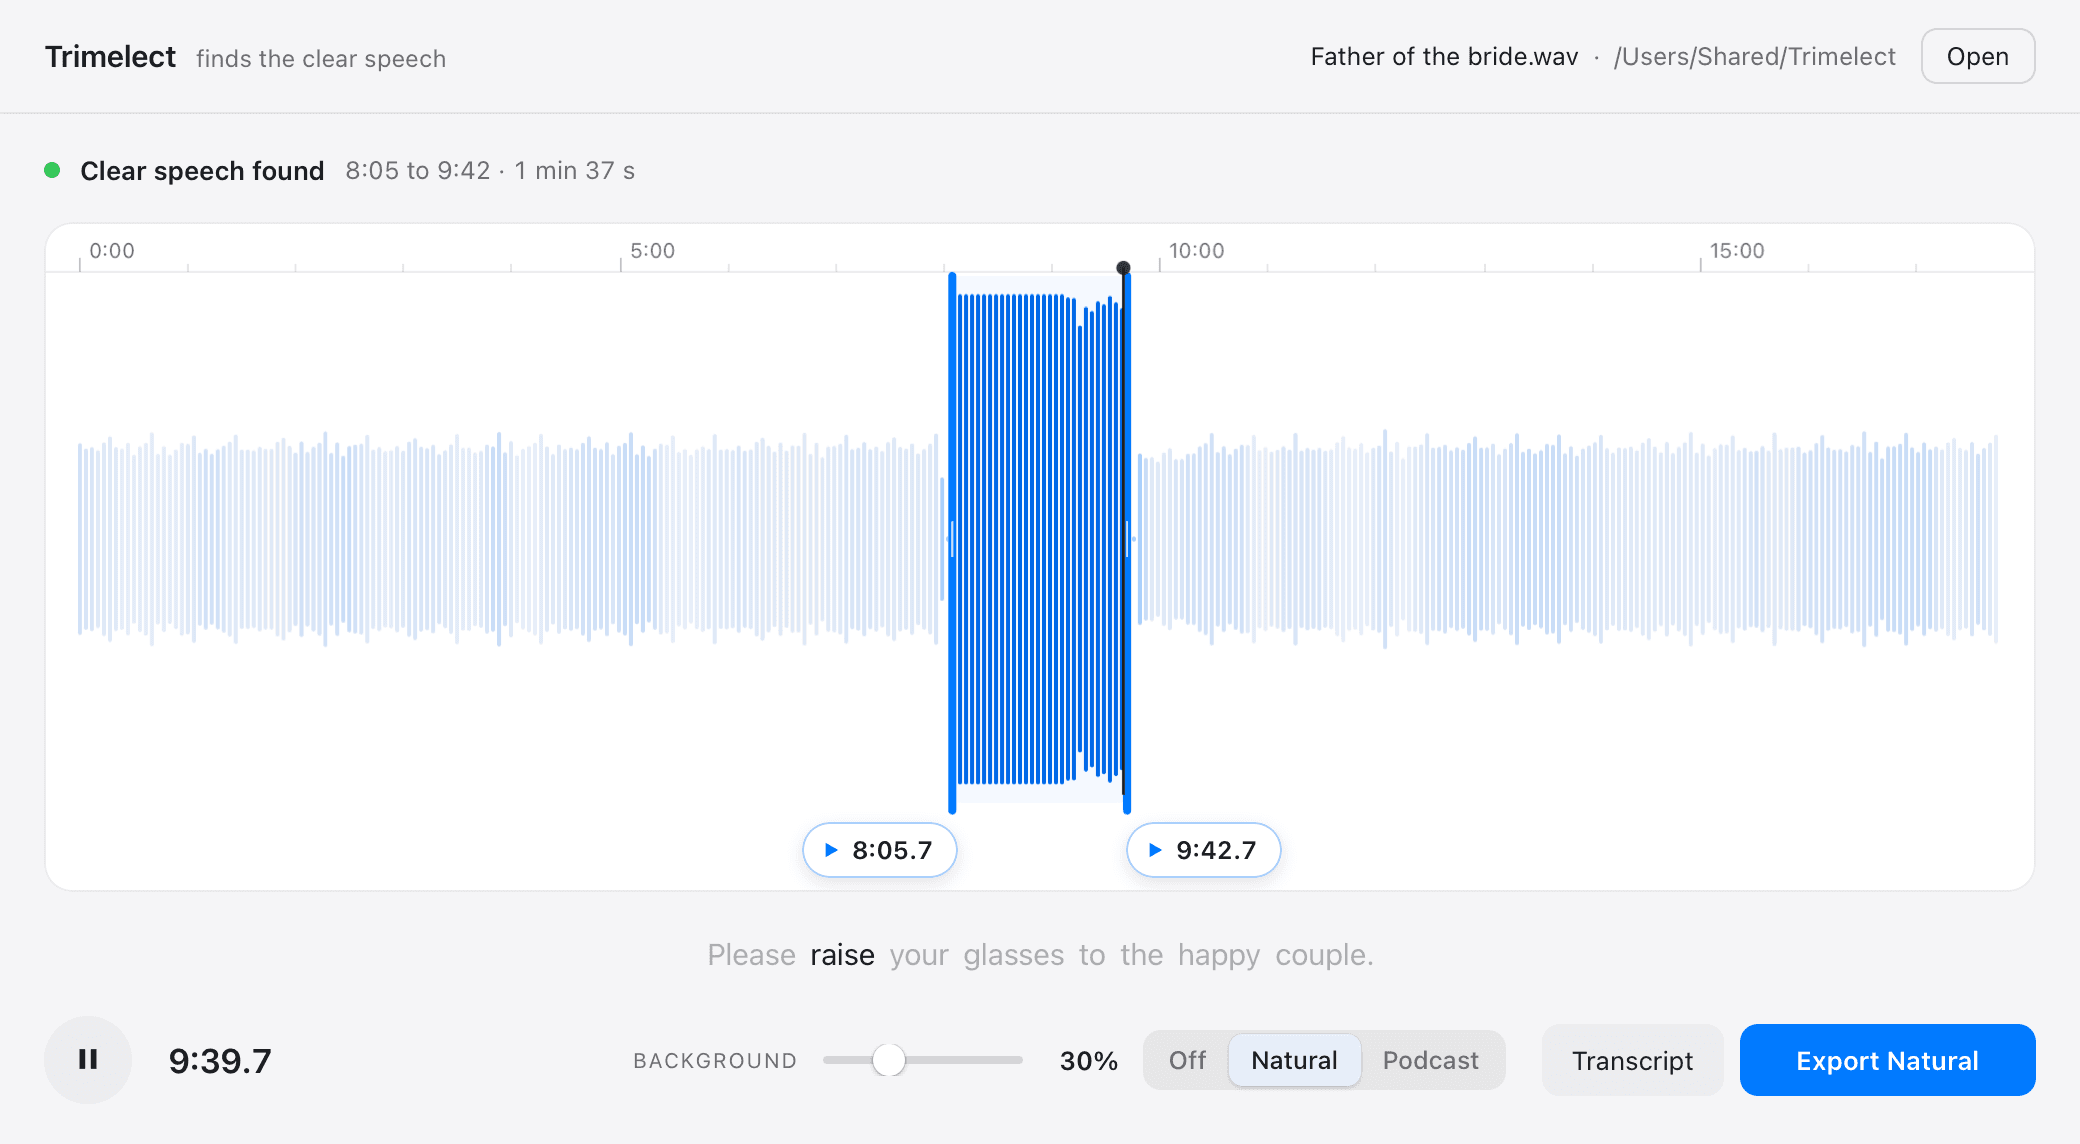Click the 30% background value
Screen dimensions: 2080x1144
click(1088, 1061)
